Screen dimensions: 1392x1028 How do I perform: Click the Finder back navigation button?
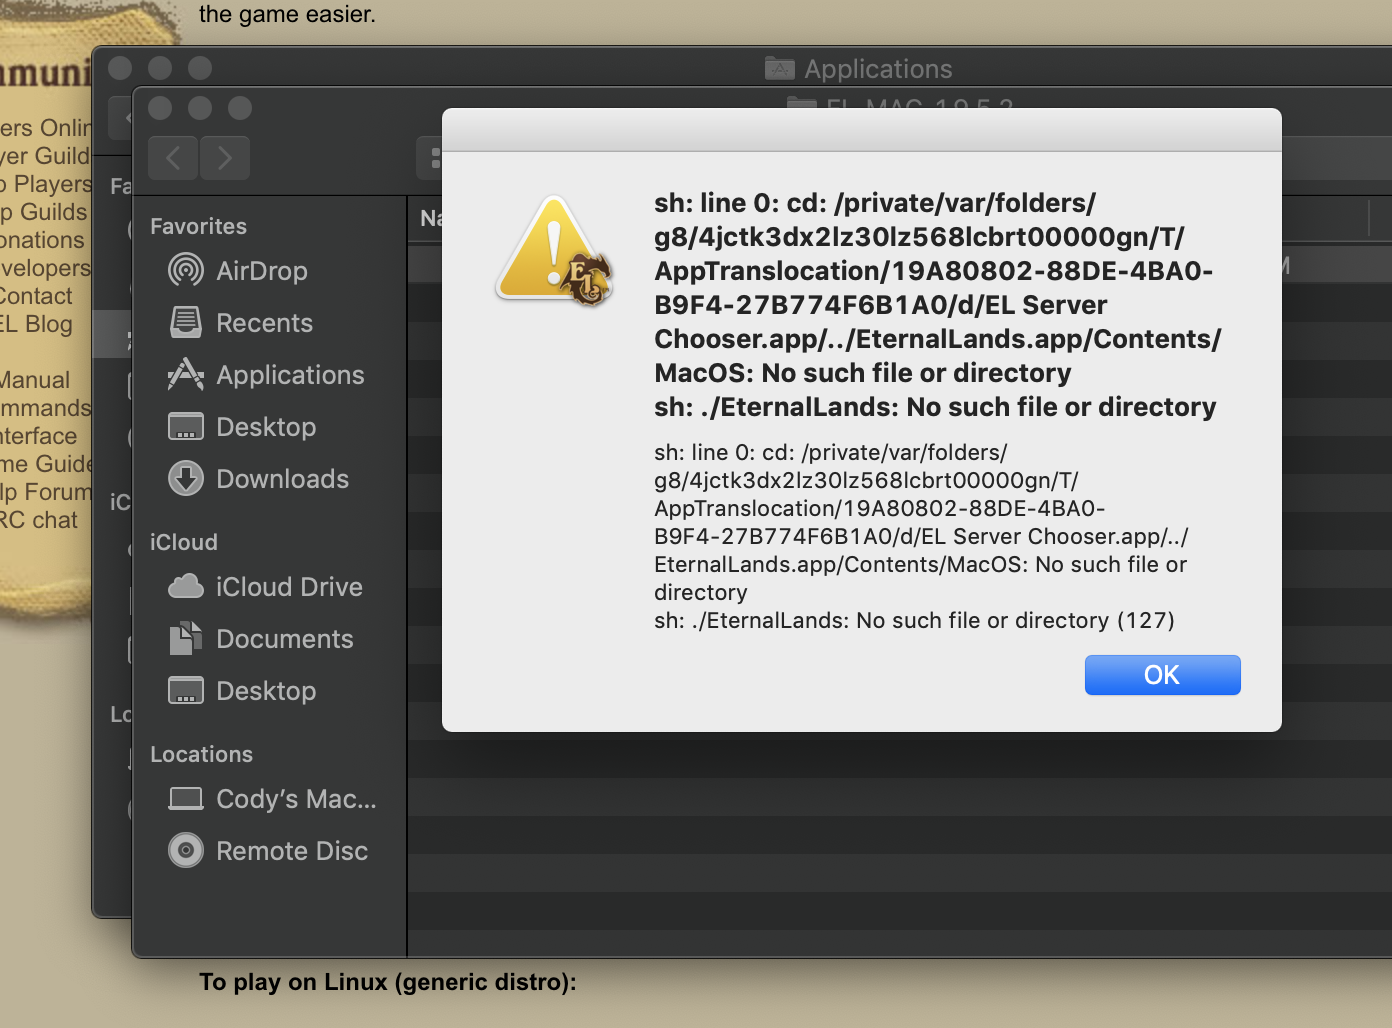173,158
